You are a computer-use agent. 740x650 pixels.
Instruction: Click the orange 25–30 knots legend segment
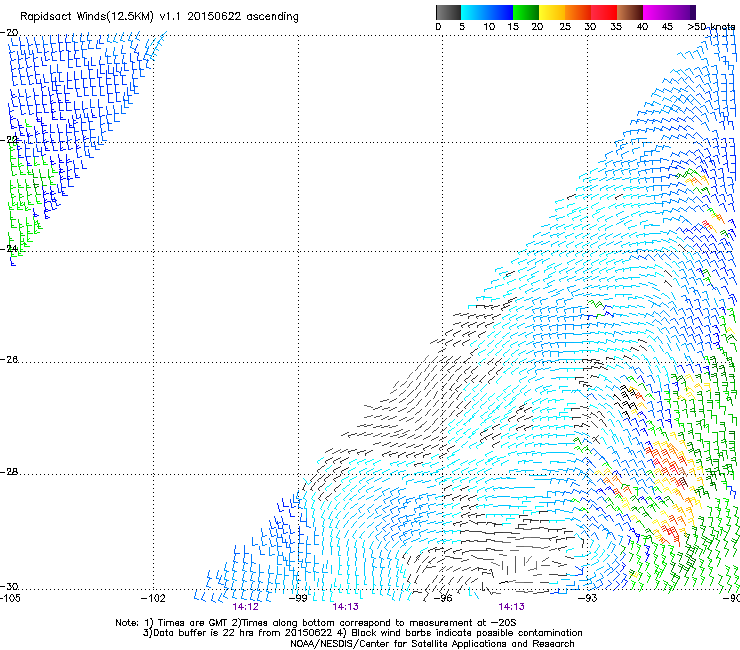point(578,12)
